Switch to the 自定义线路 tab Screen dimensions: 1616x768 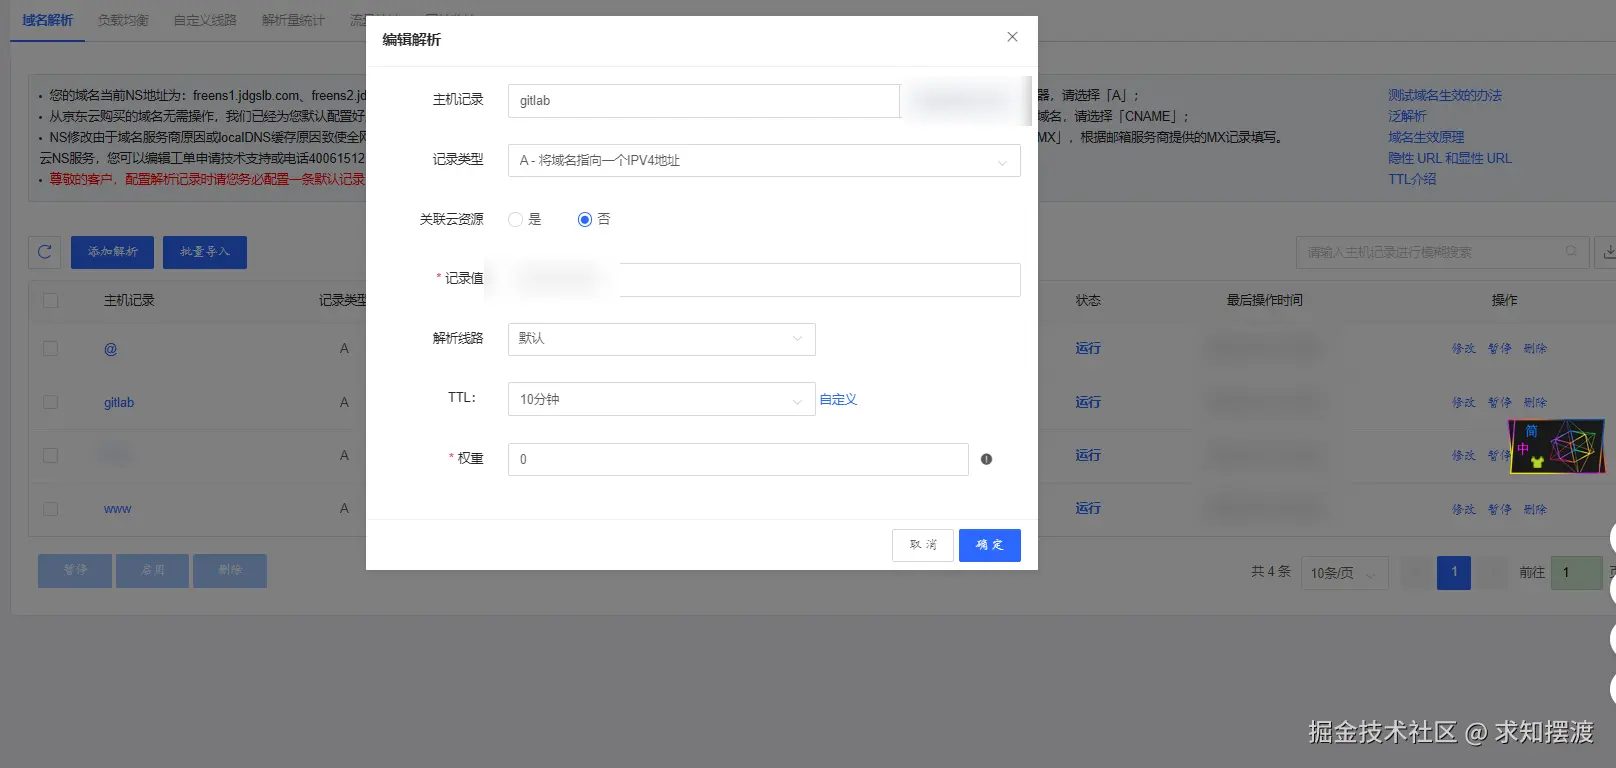click(205, 20)
